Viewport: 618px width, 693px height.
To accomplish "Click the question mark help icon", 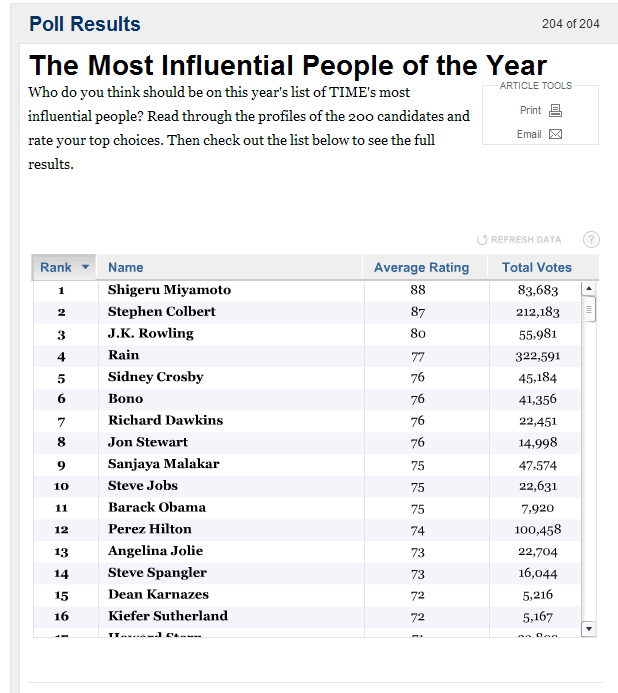I will (591, 240).
